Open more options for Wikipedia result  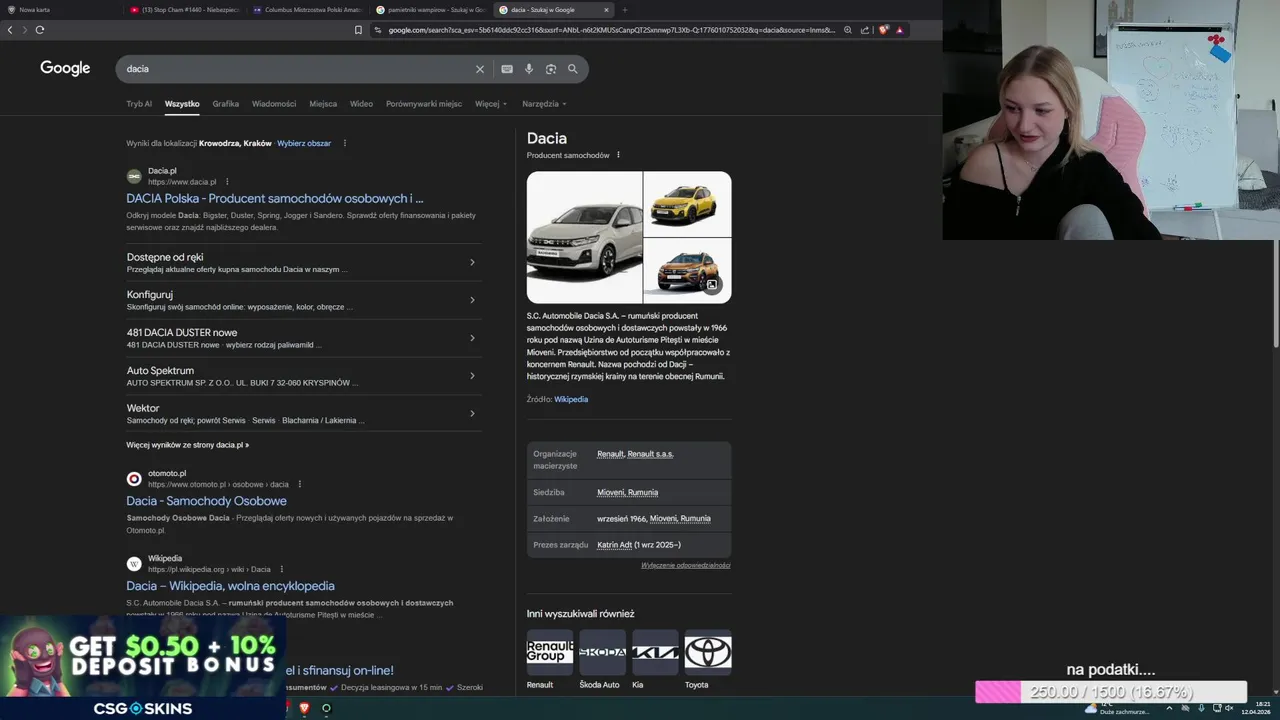[281, 569]
